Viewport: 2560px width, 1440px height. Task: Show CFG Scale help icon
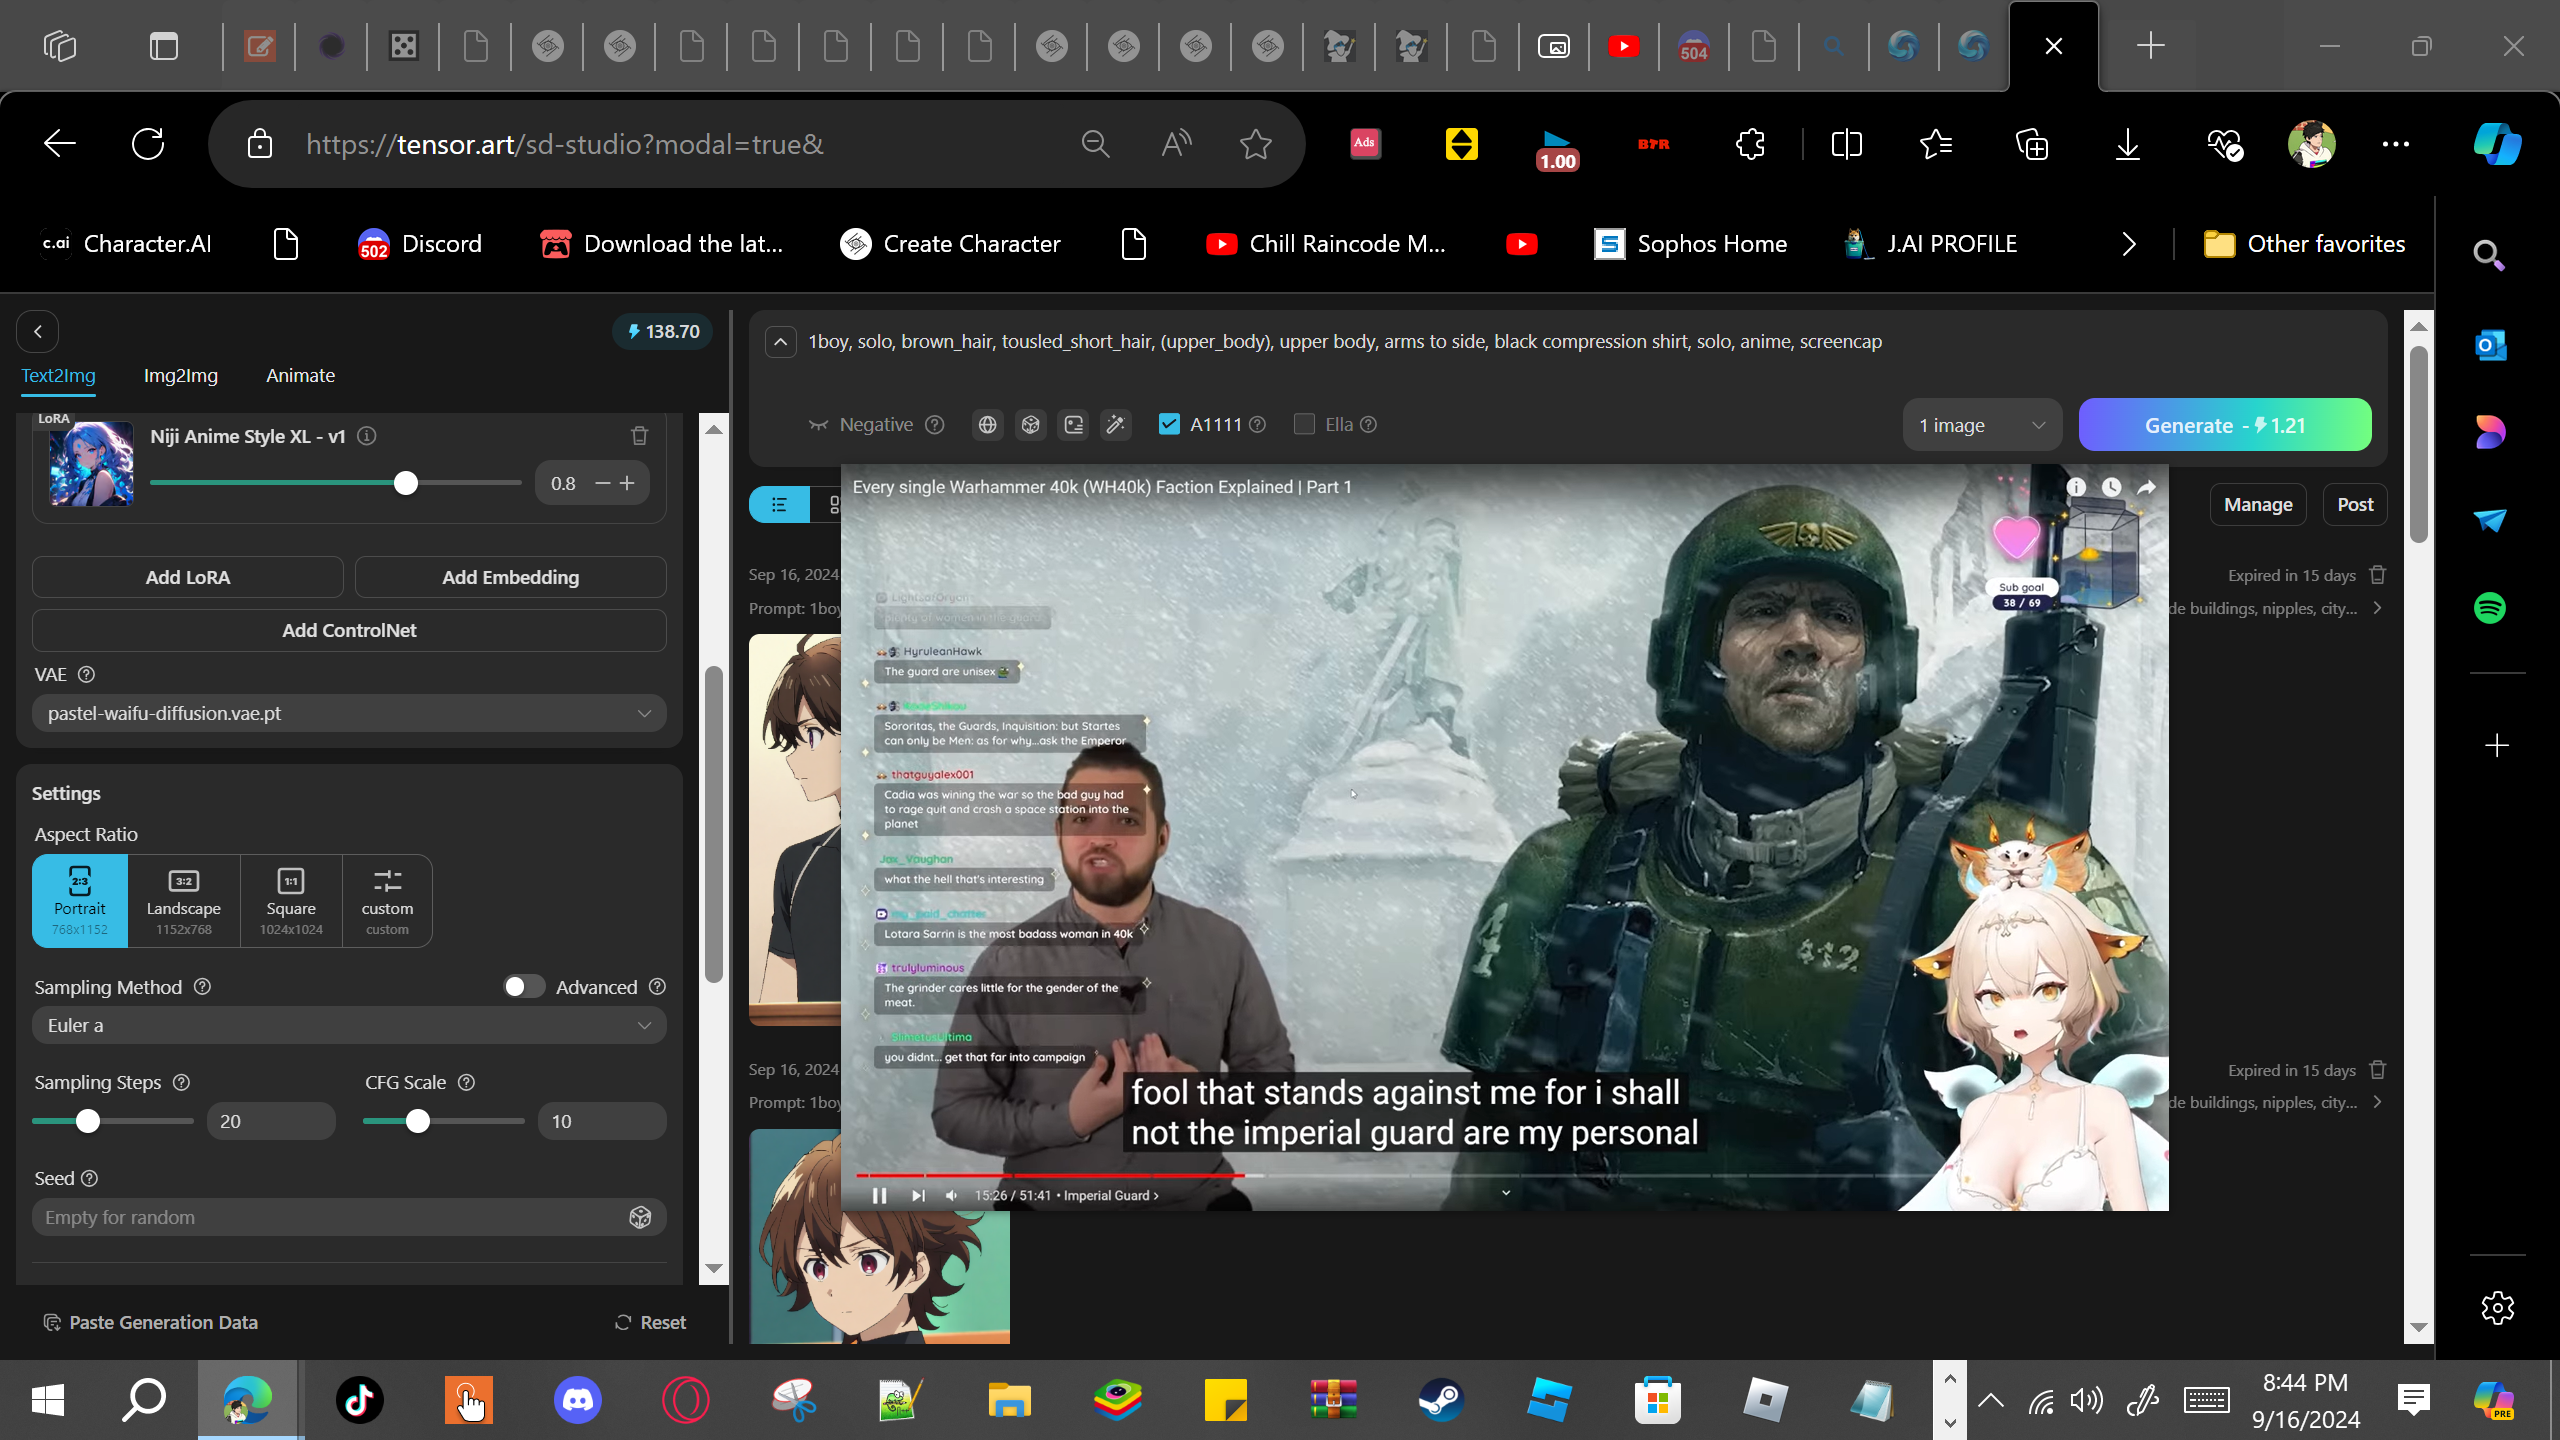click(466, 1083)
